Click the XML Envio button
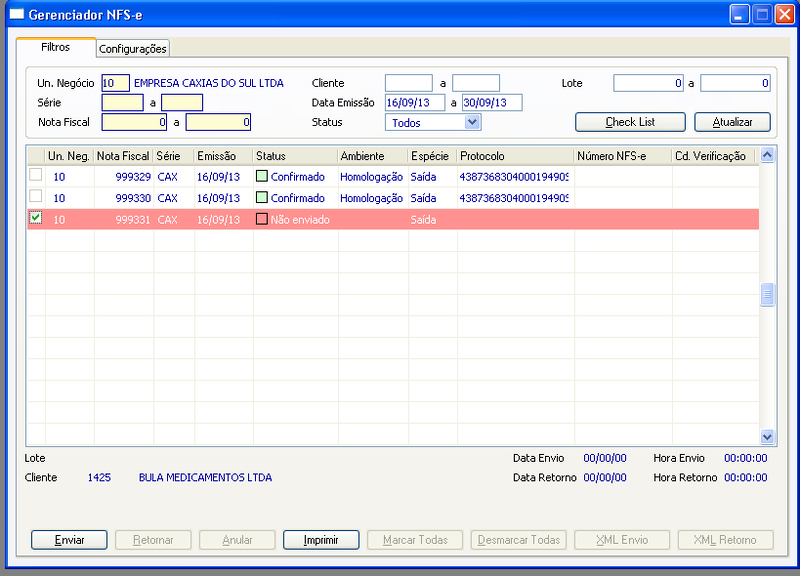The height and width of the screenshot is (576, 800). pyautogui.click(x=622, y=540)
